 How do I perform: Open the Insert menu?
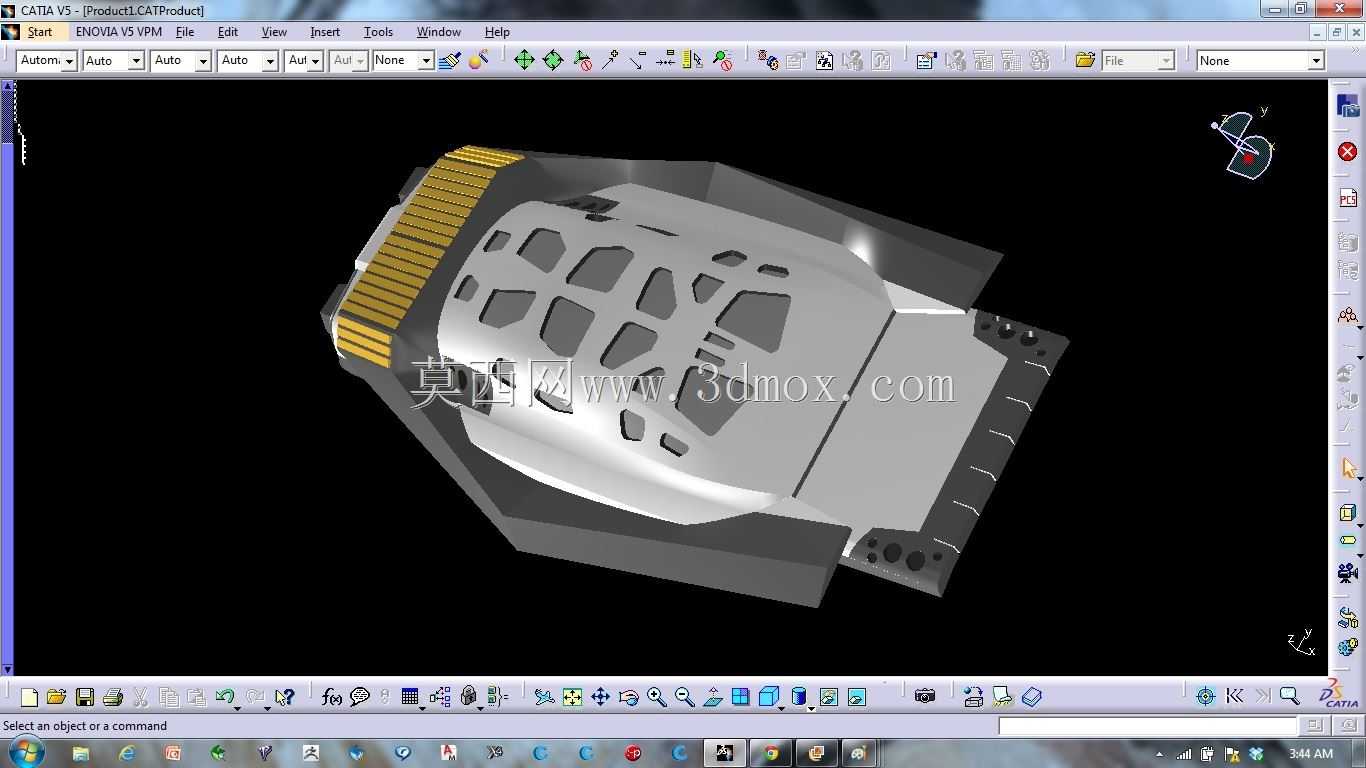[325, 32]
